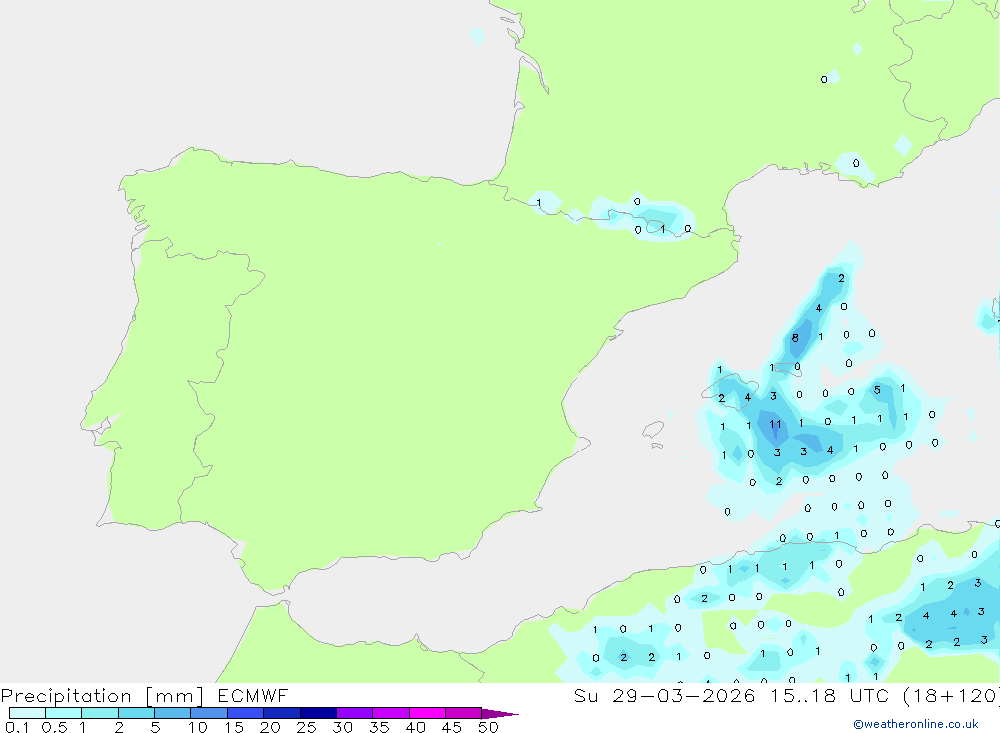Click the legend swatch between 15 and 20

(x=245, y=713)
